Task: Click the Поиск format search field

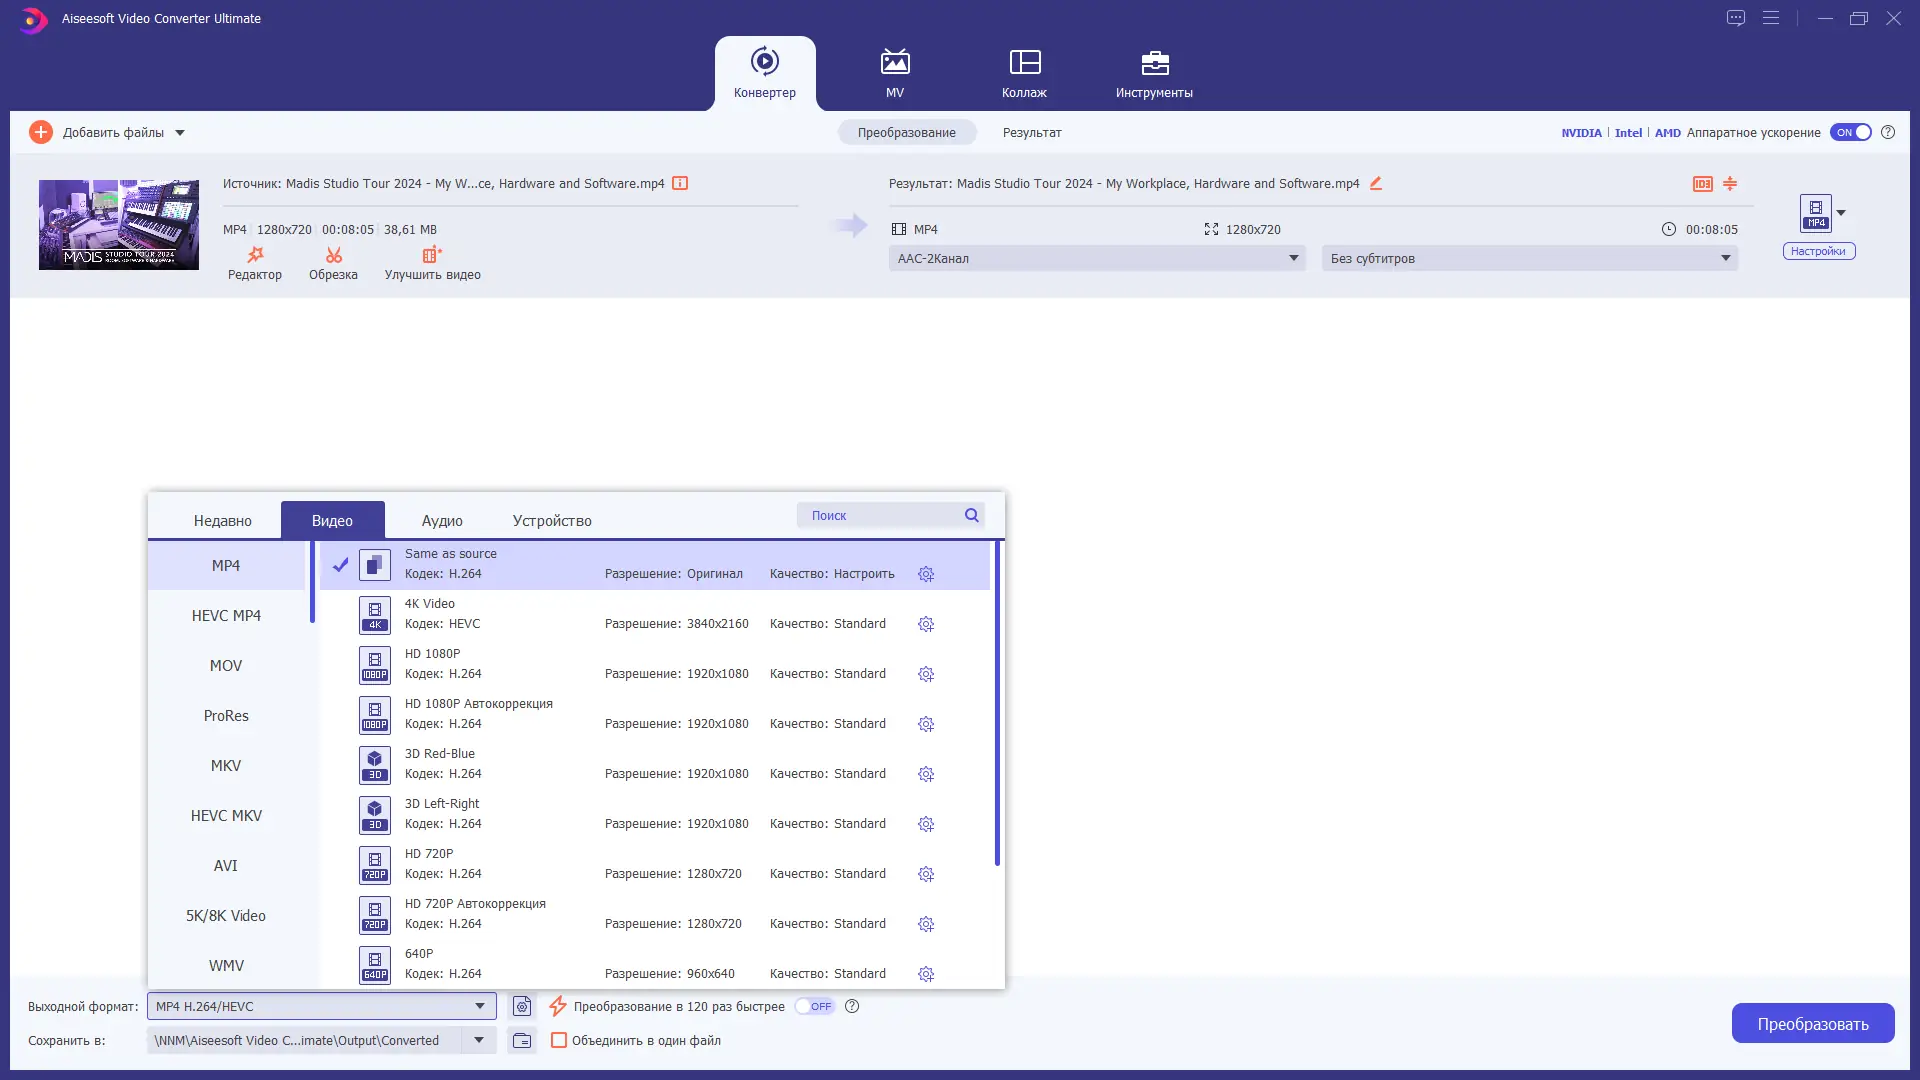Action: (x=880, y=516)
